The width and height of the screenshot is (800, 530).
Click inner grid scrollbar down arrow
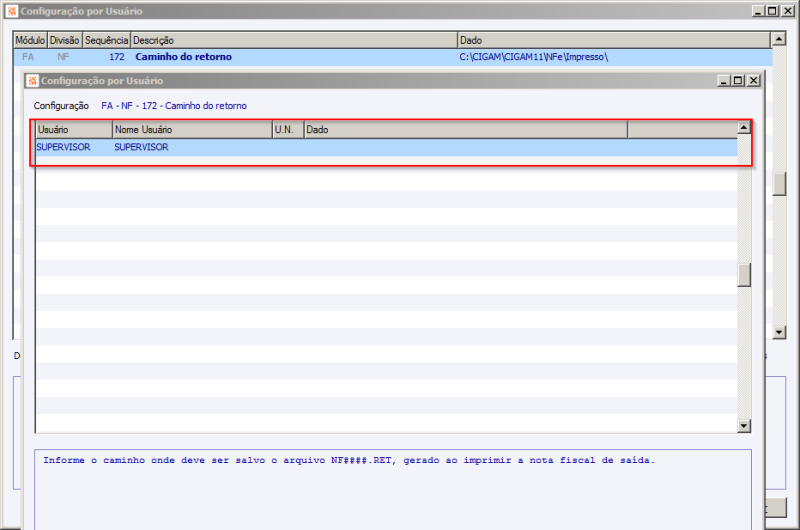(744, 426)
